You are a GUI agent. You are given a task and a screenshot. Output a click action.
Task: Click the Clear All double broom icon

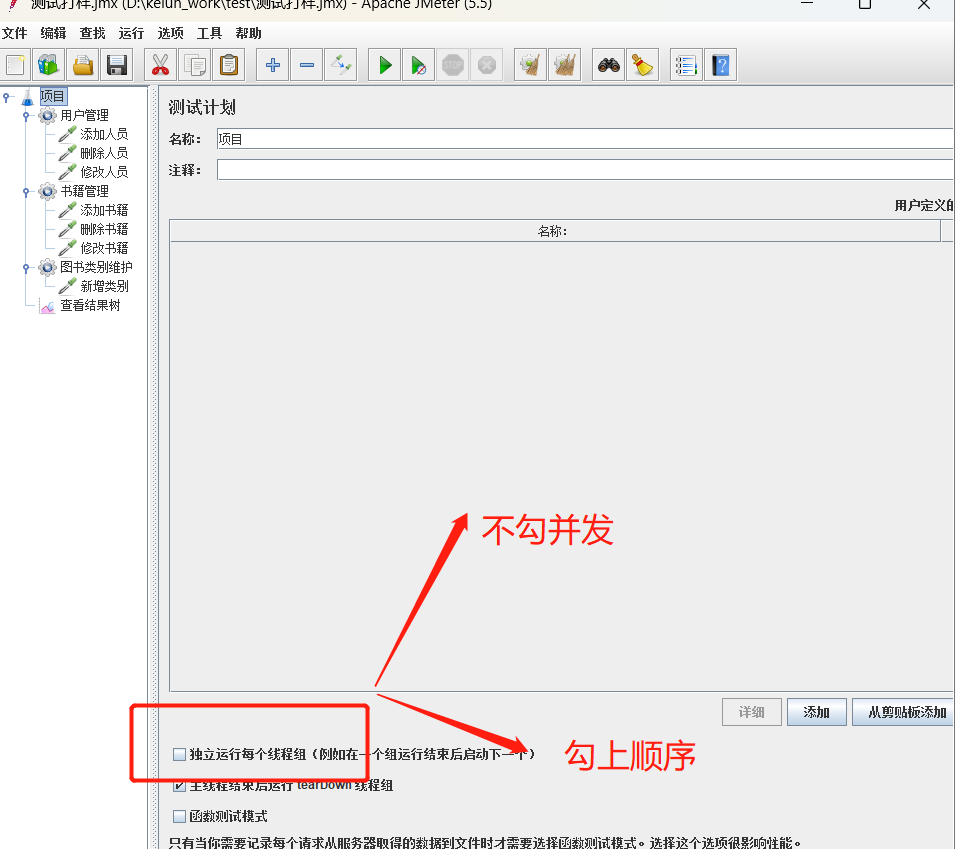click(565, 65)
